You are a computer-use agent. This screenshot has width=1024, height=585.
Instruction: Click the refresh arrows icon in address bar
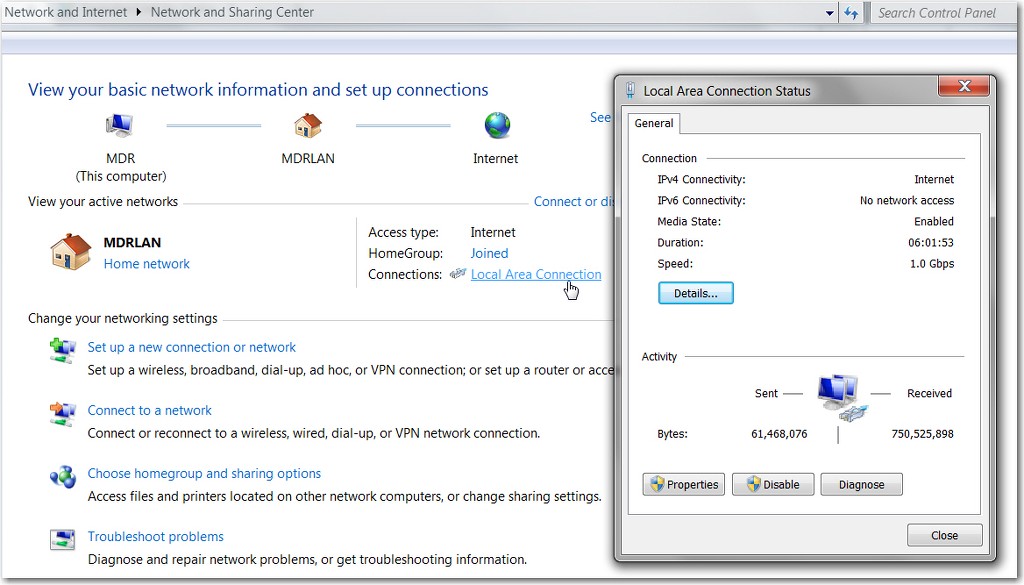(x=851, y=12)
